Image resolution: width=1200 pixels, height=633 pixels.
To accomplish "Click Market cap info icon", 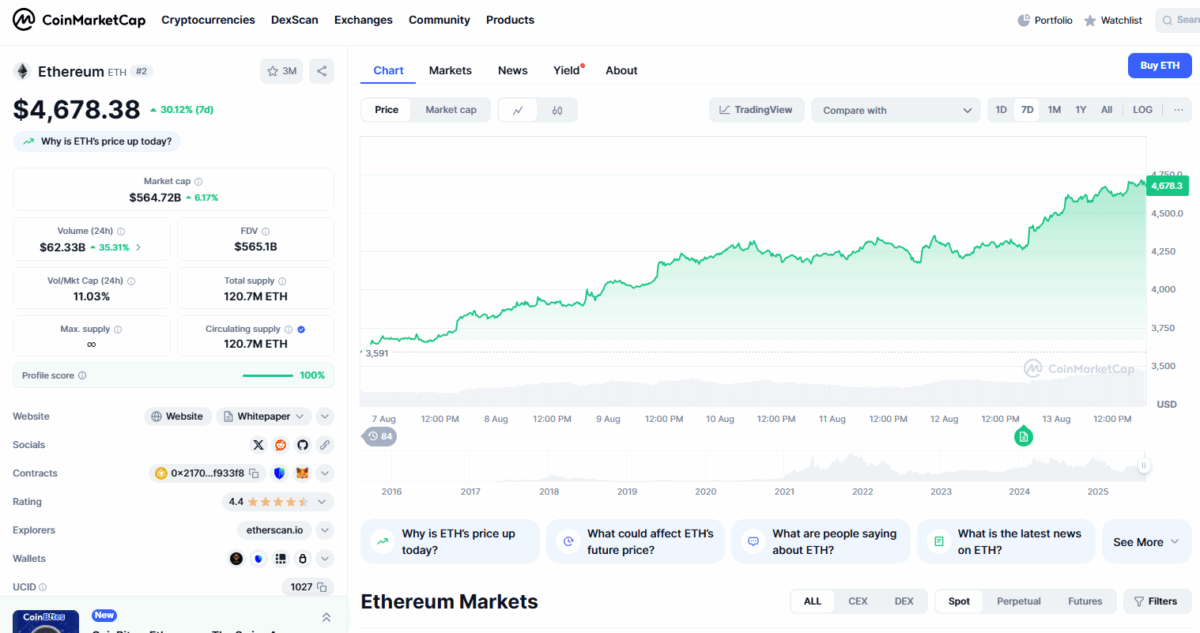I will pos(198,182).
